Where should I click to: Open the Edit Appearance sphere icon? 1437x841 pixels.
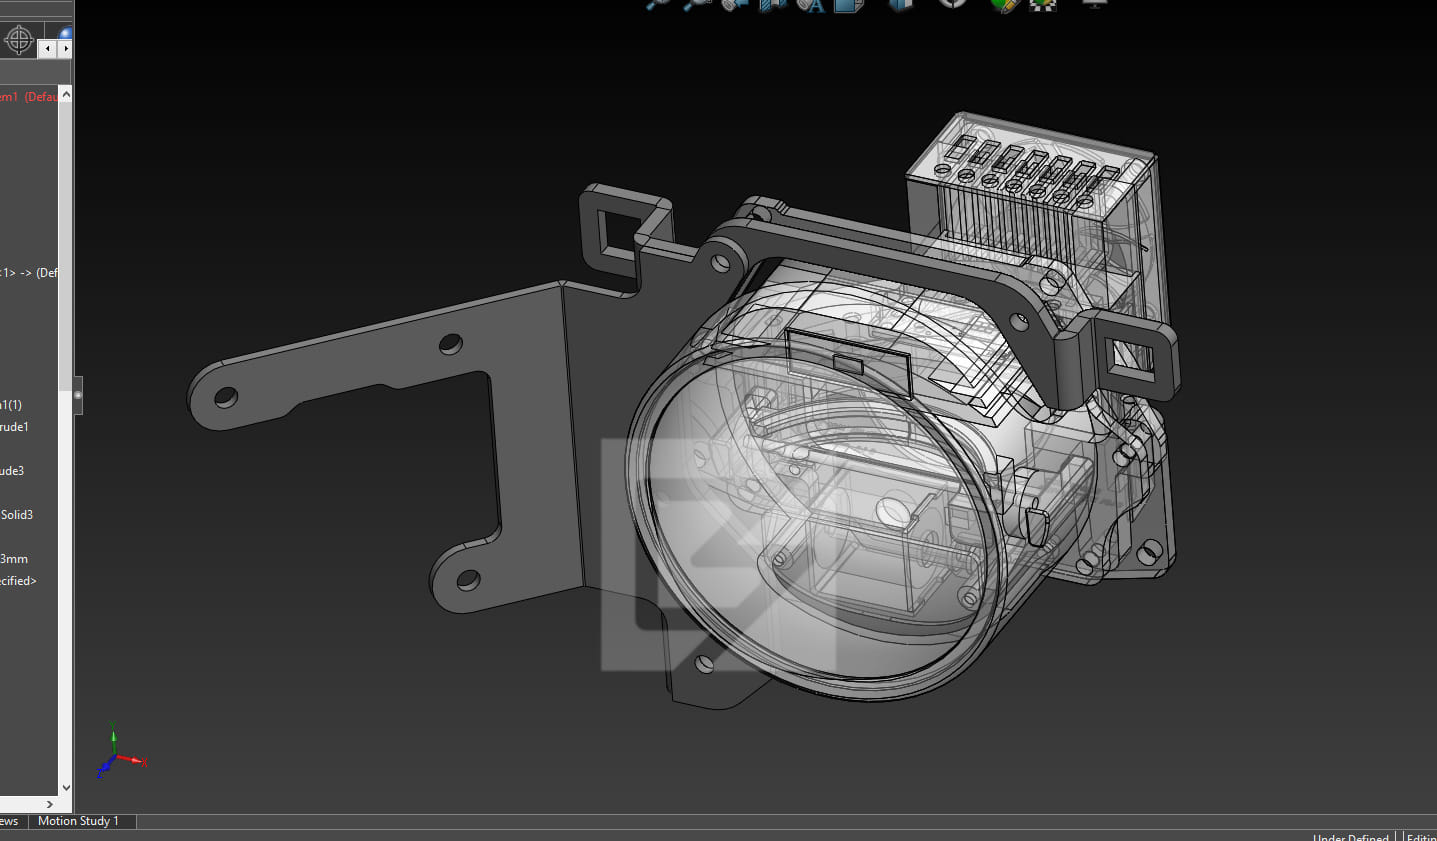click(x=1005, y=4)
